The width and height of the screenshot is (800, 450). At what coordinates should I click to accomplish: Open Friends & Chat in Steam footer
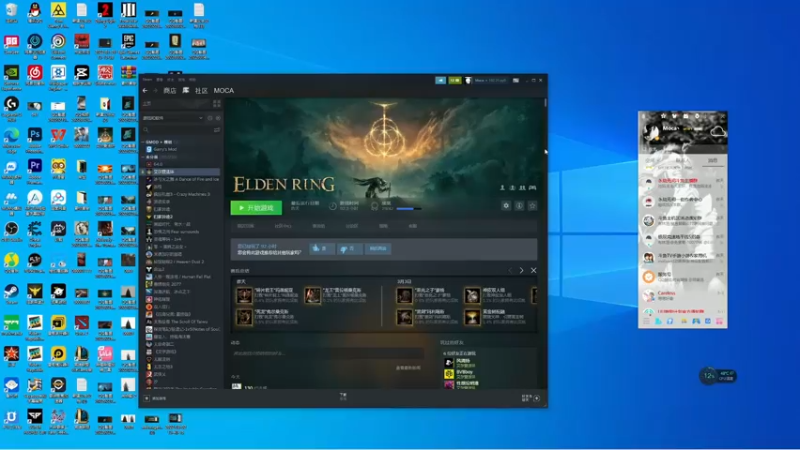point(531,398)
